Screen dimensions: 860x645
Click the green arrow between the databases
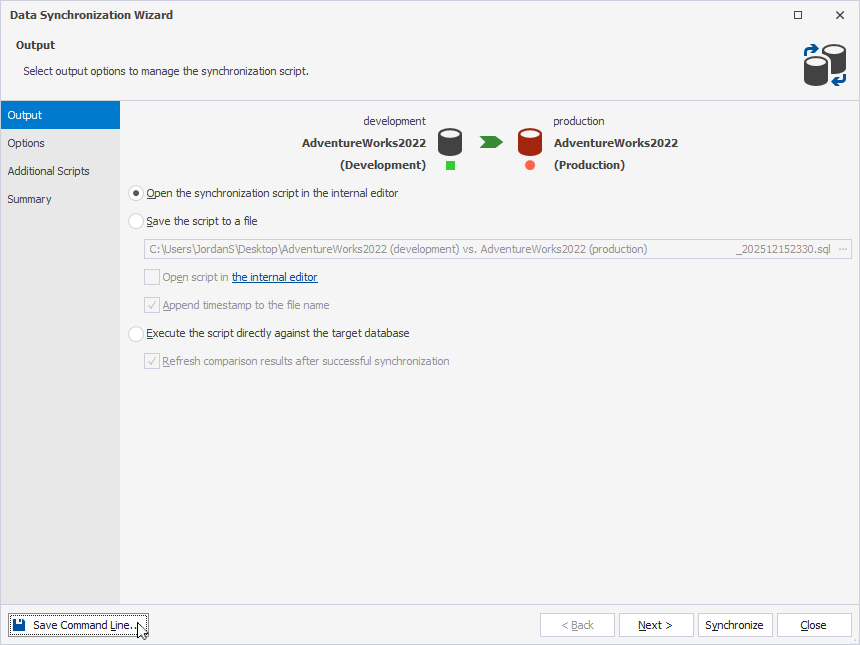(x=491, y=143)
